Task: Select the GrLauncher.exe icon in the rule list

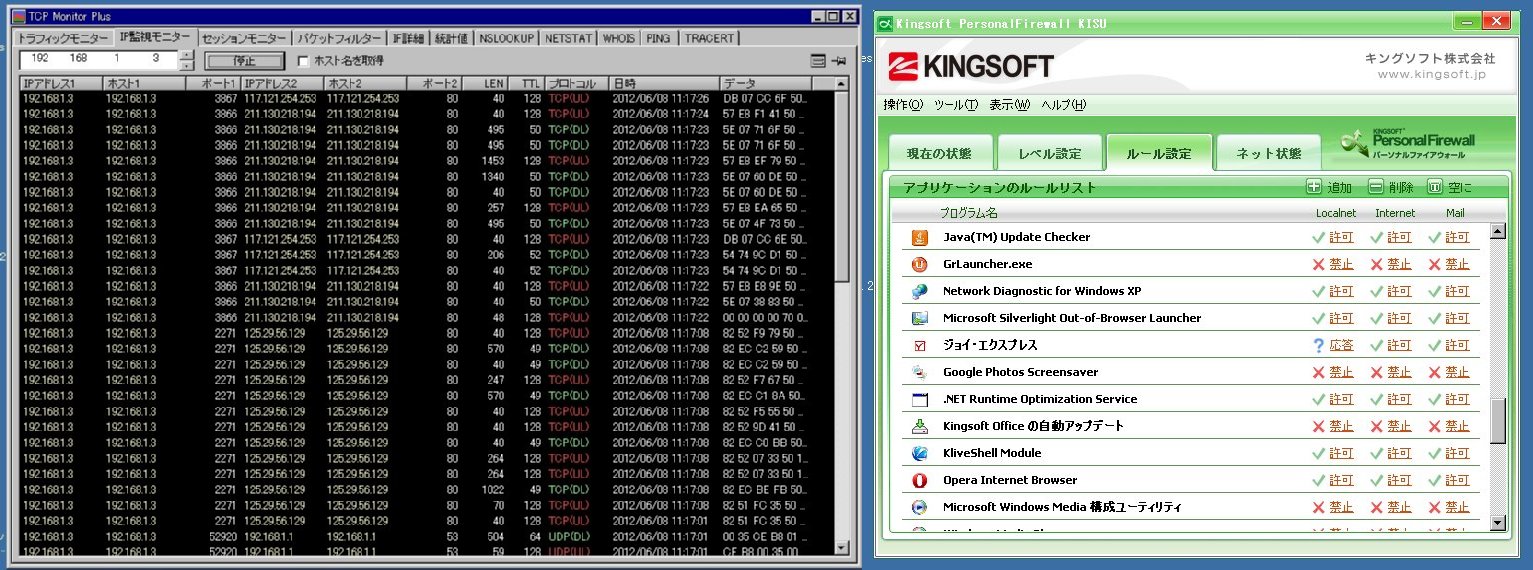Action: 920,264
